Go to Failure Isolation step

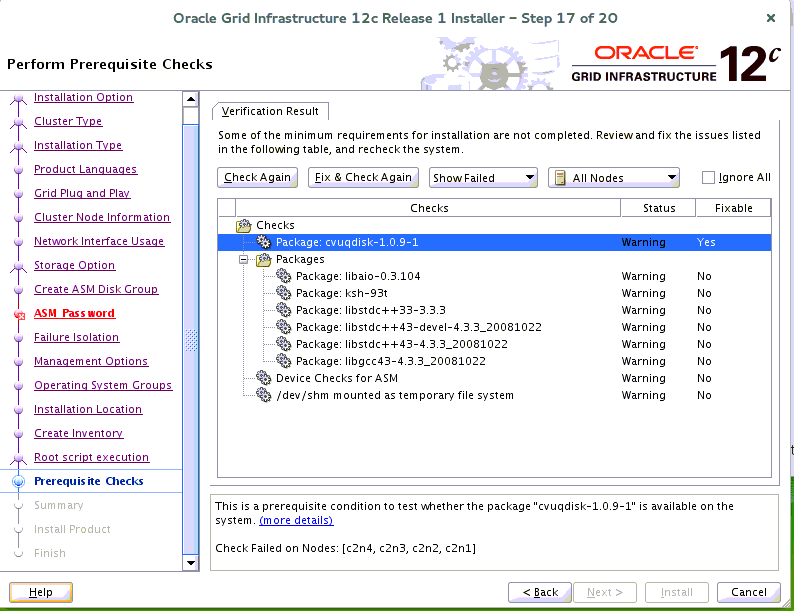[76, 337]
